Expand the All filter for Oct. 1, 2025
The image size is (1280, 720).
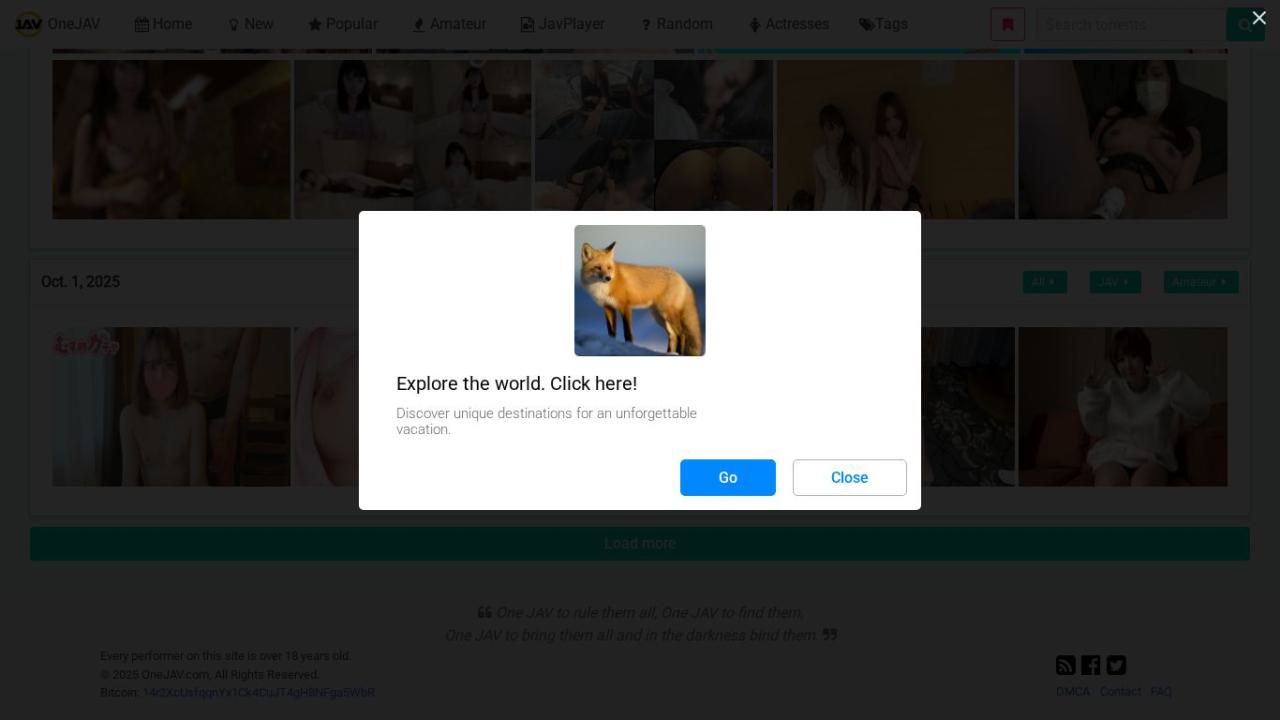click(1044, 282)
